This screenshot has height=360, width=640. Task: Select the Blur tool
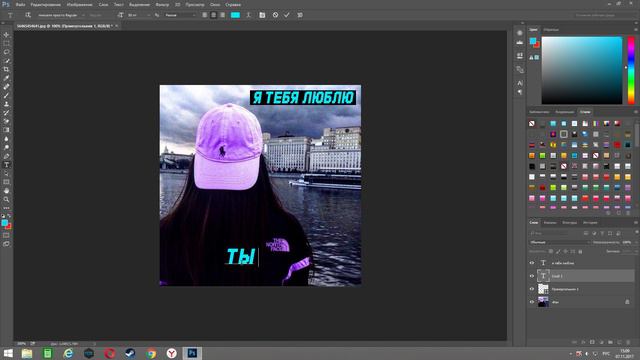coord(6,139)
